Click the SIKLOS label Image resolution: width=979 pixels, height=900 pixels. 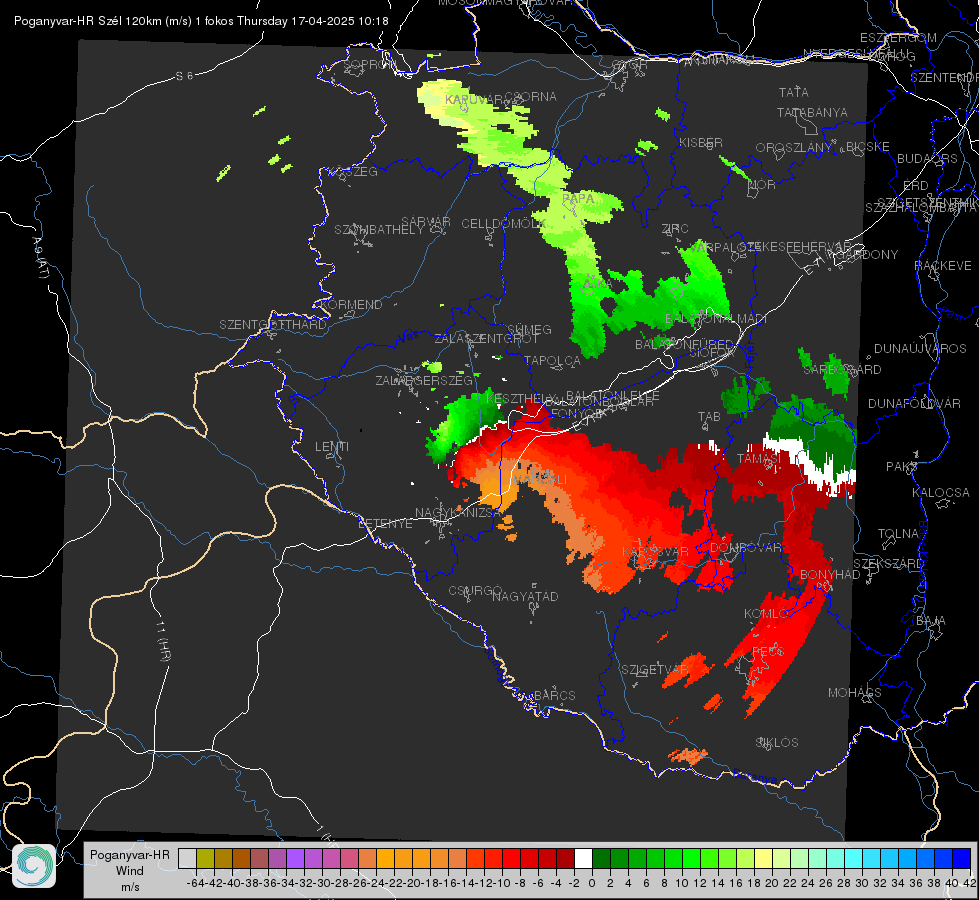pyautogui.click(x=777, y=743)
